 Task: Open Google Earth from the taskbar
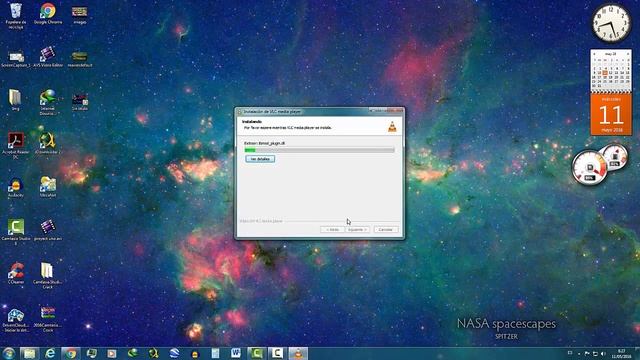tap(174, 353)
